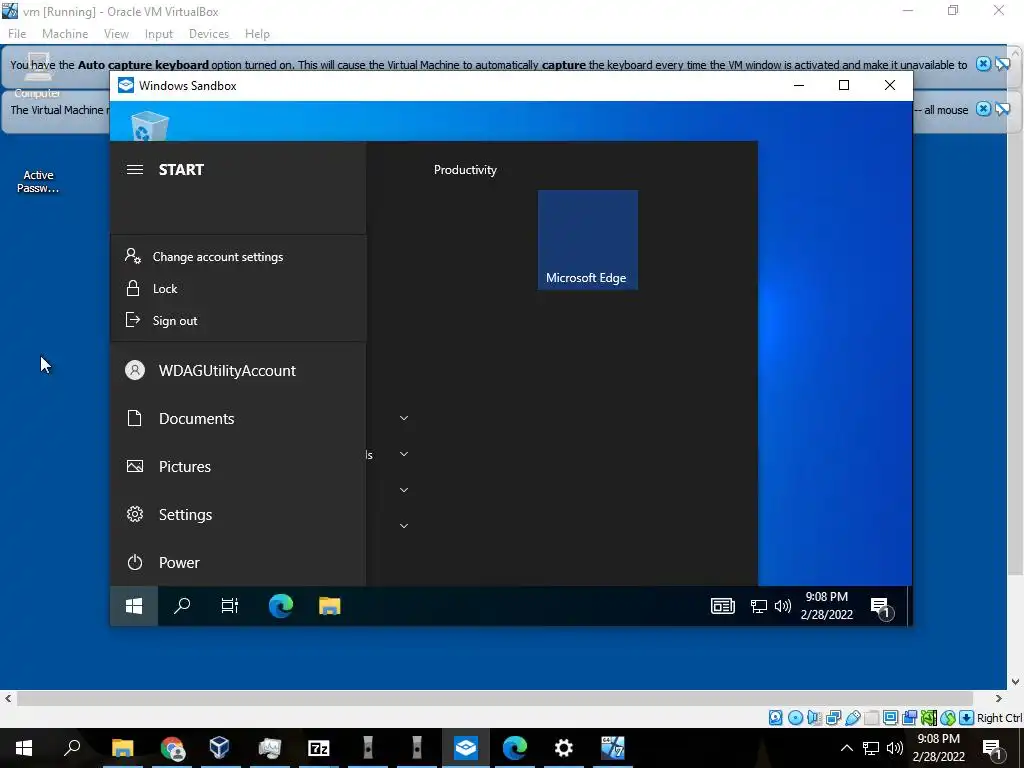Click the VirtualBox display status icon
Screen dimensions: 1024x768
pyautogui.click(x=890, y=718)
